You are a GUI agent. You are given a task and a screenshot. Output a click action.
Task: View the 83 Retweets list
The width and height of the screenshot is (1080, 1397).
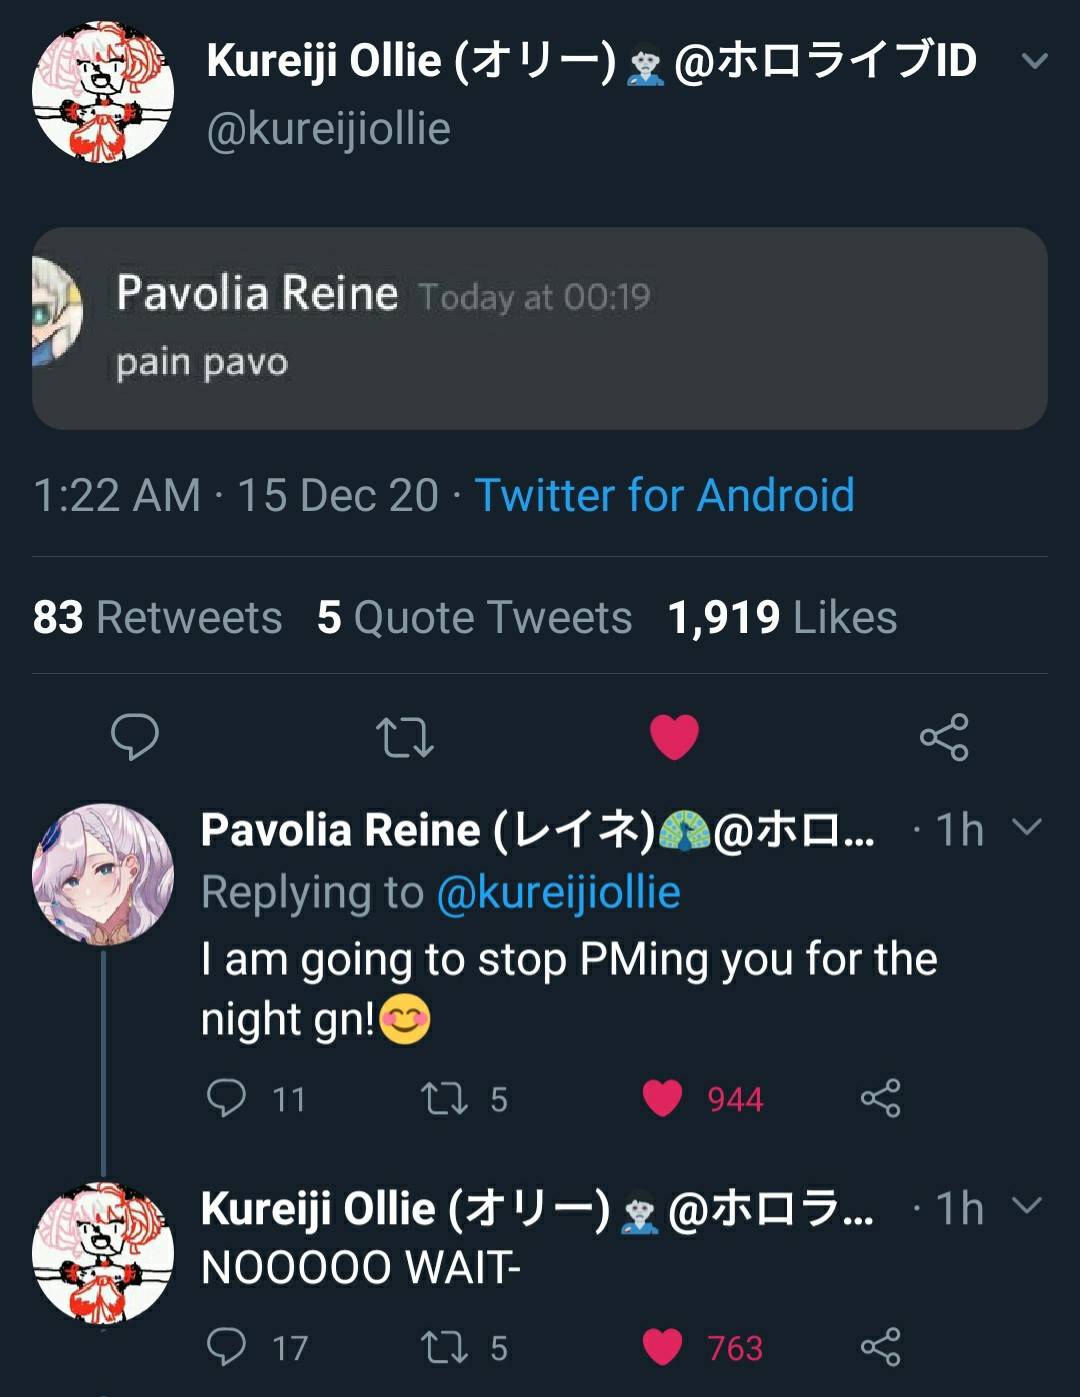[x=157, y=617]
